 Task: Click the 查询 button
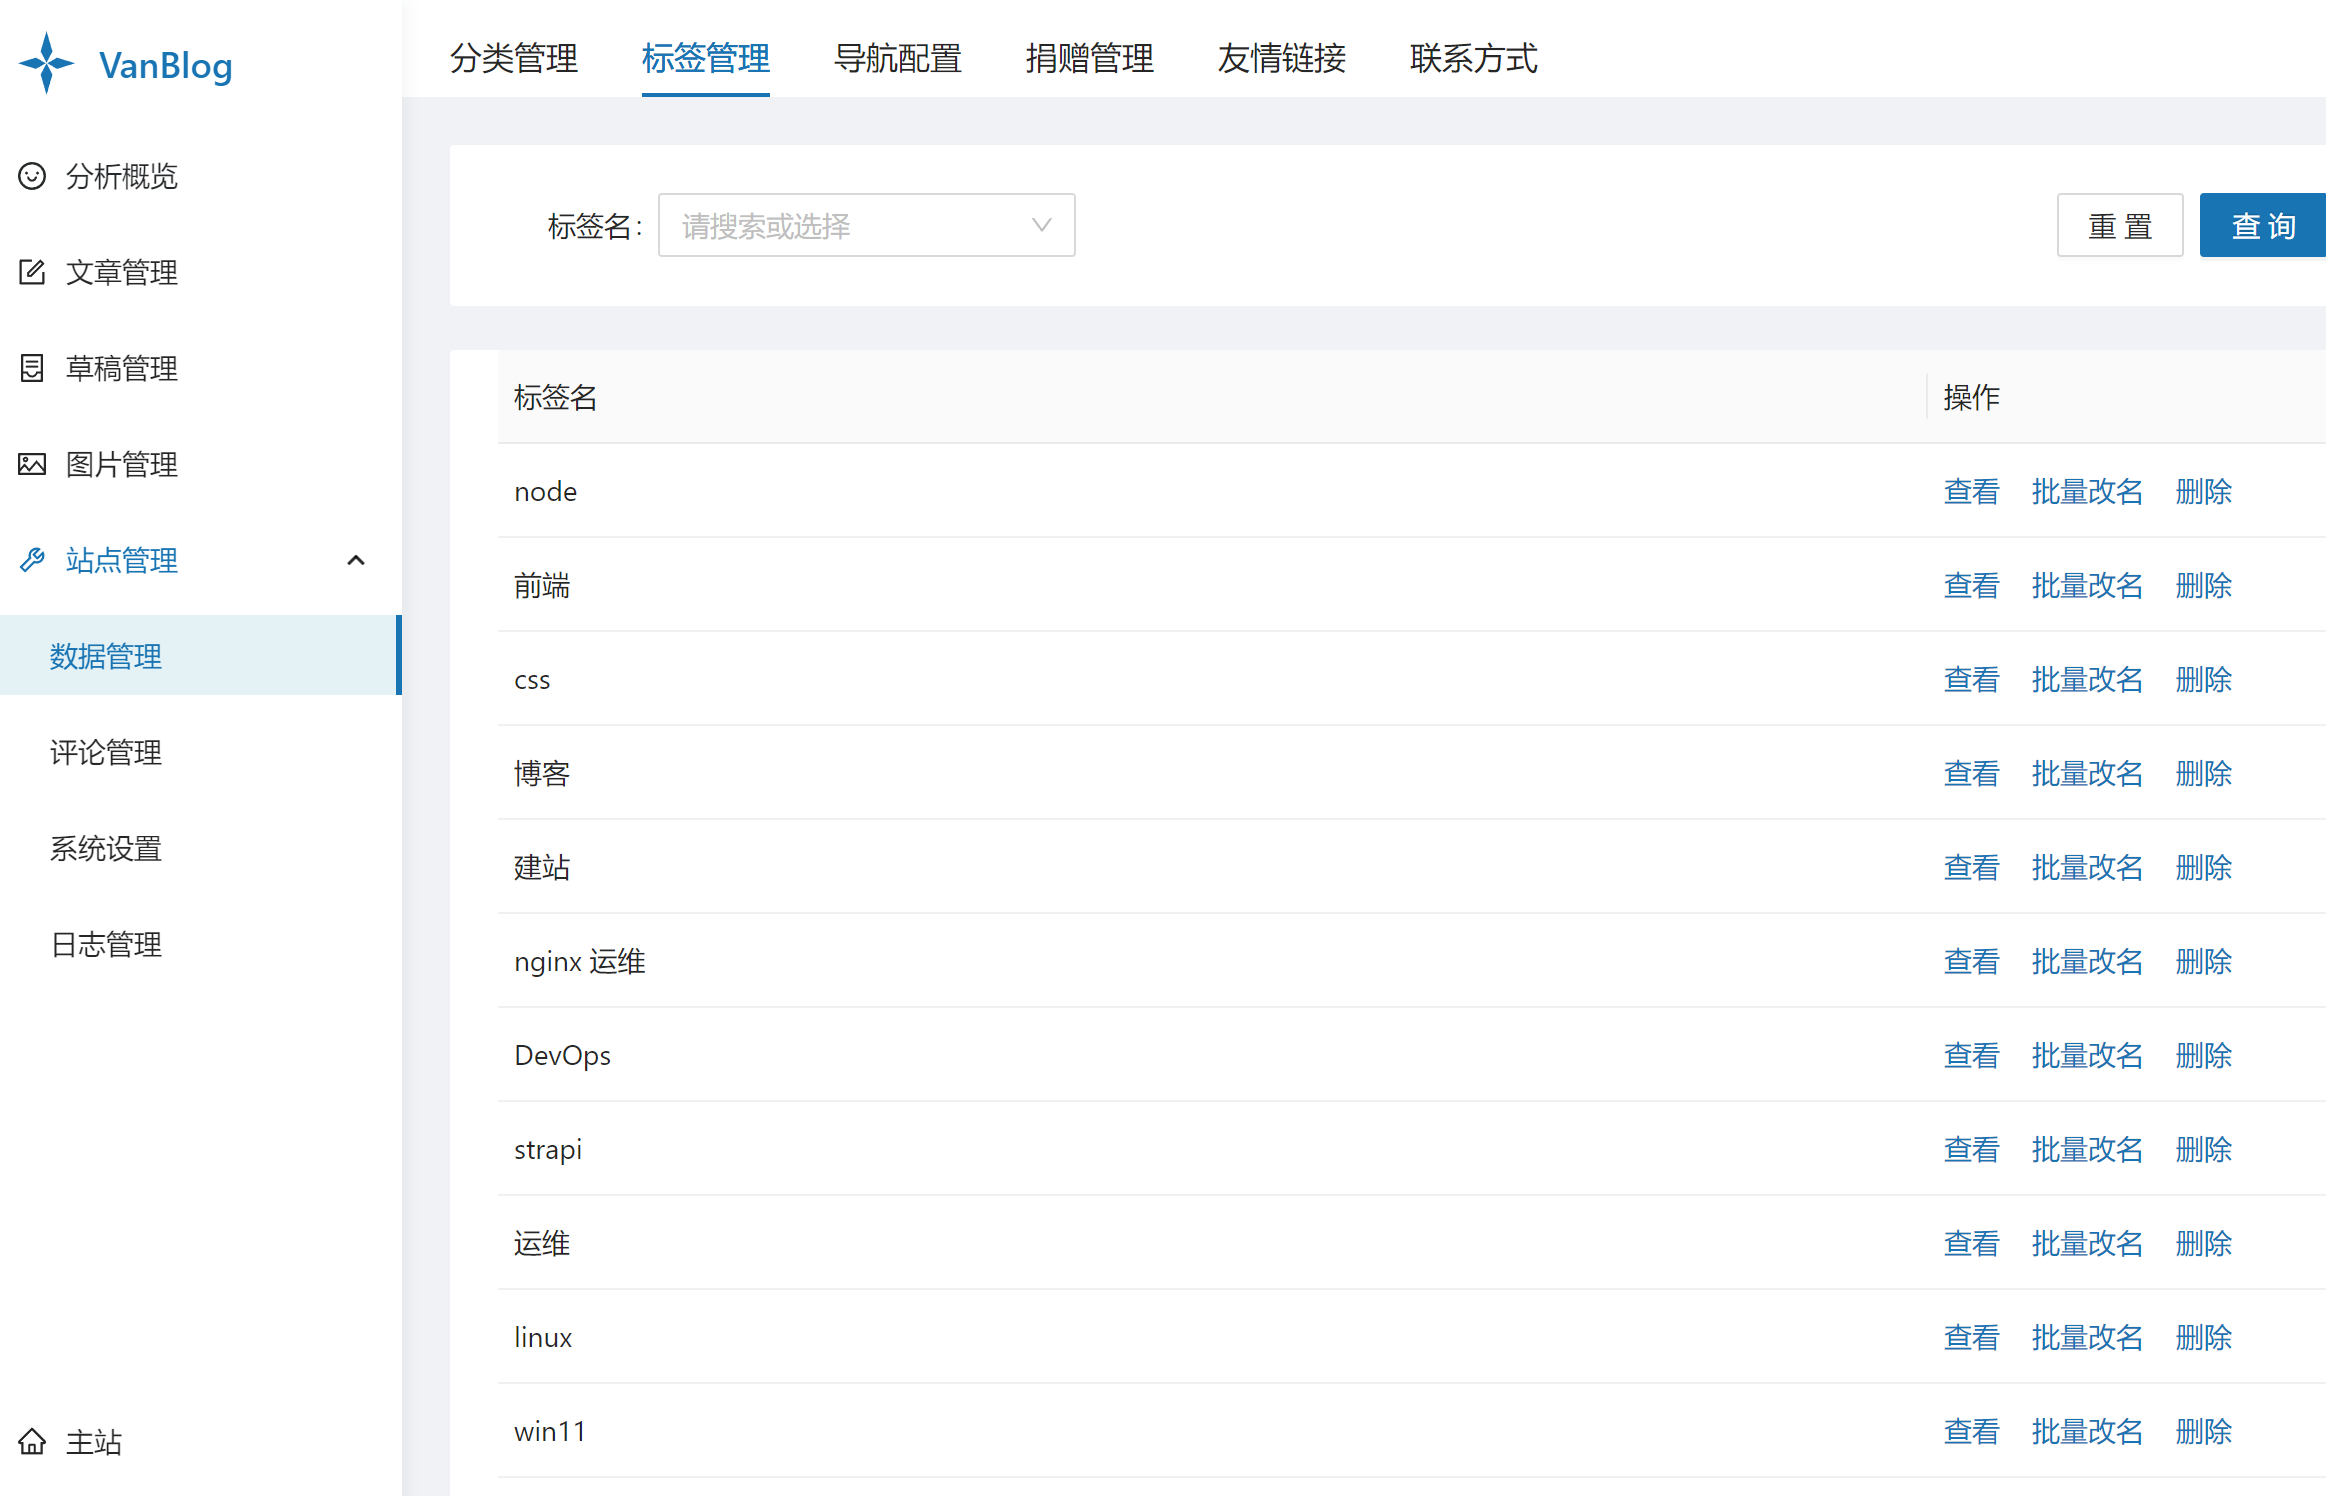click(x=2263, y=225)
